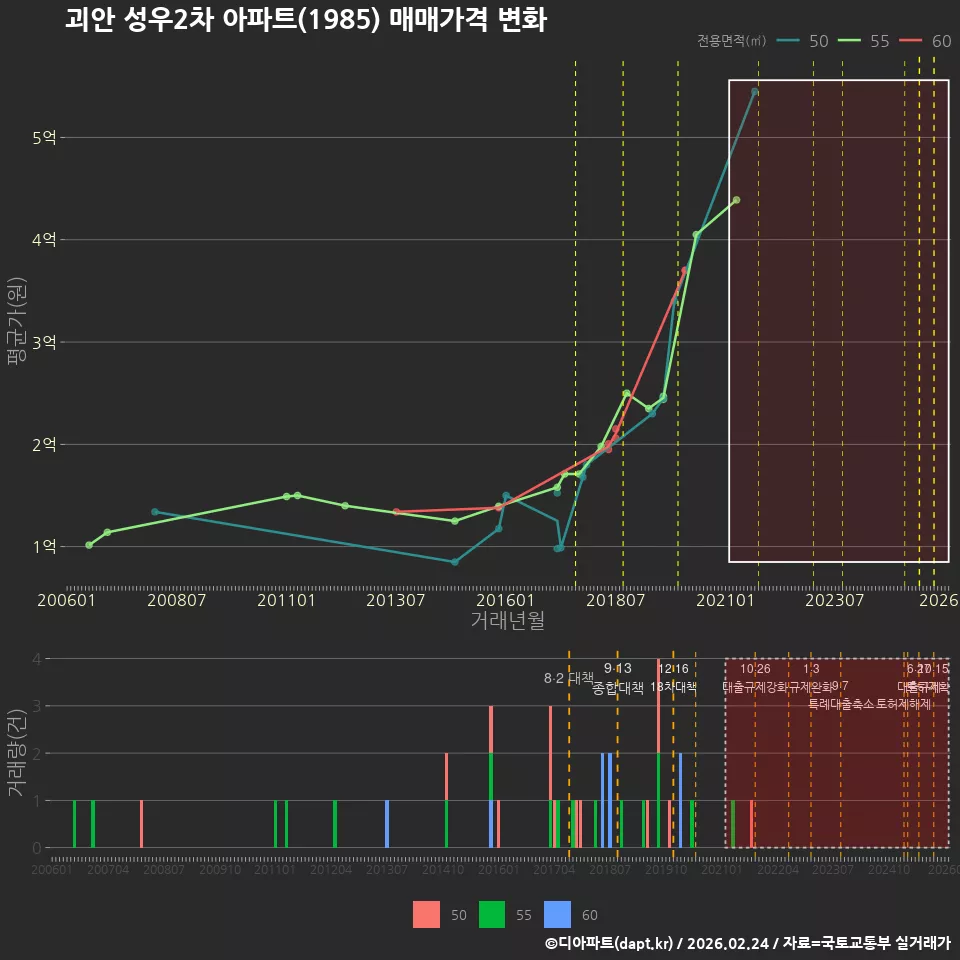The height and width of the screenshot is (960, 960).
Task: Toggle the teal 50 line legend entry at top
Action: pyautogui.click(x=802, y=41)
